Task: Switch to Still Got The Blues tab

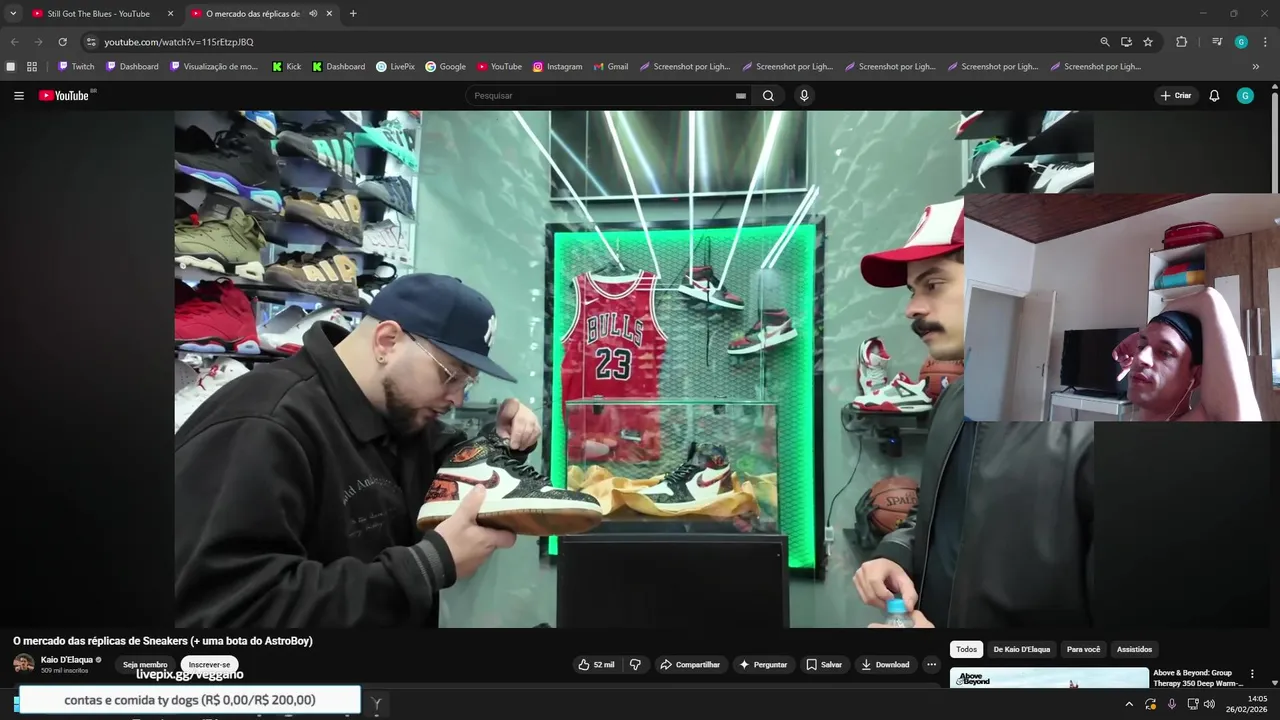Action: click(98, 14)
